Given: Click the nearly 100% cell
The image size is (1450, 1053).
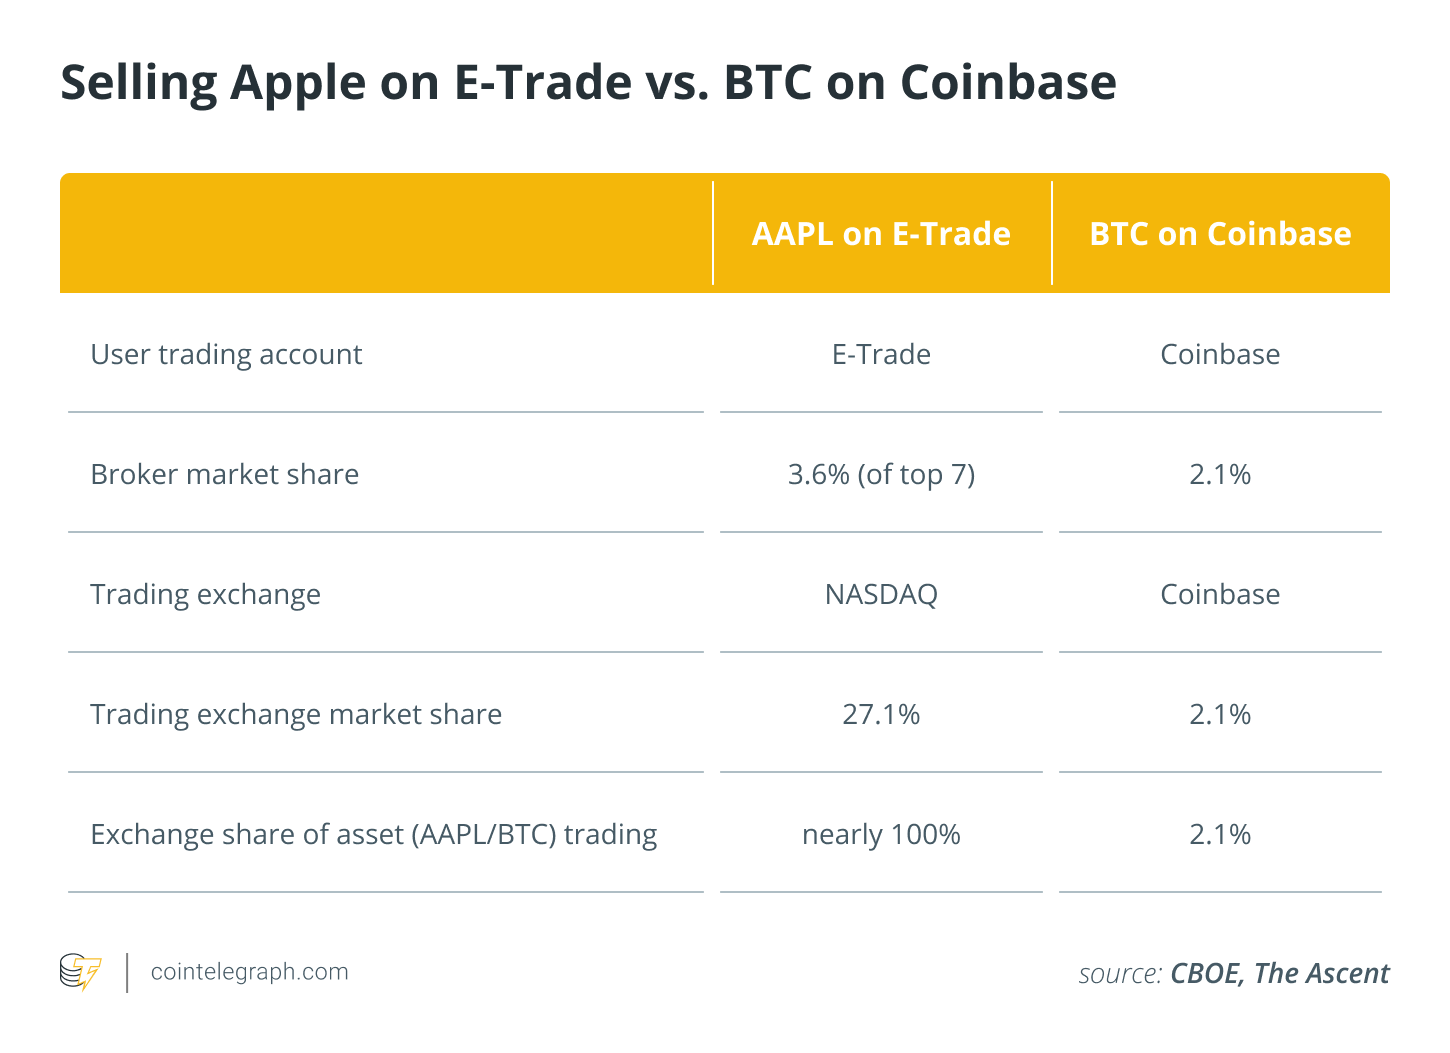Looking at the screenshot, I should [881, 834].
